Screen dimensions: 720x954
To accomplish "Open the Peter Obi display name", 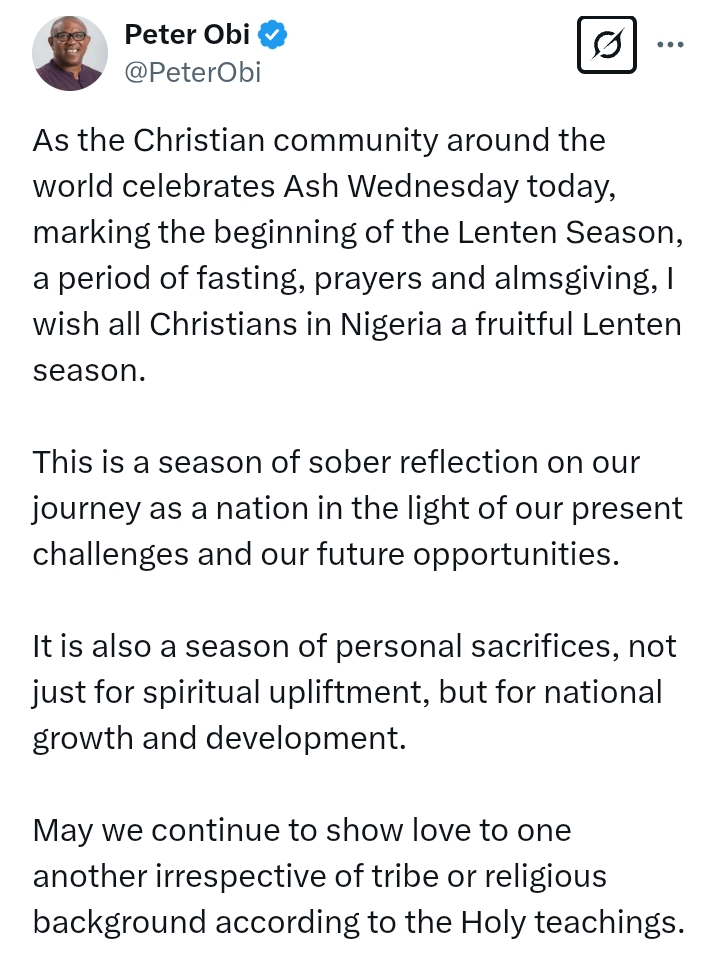I will pyautogui.click(x=187, y=34).
